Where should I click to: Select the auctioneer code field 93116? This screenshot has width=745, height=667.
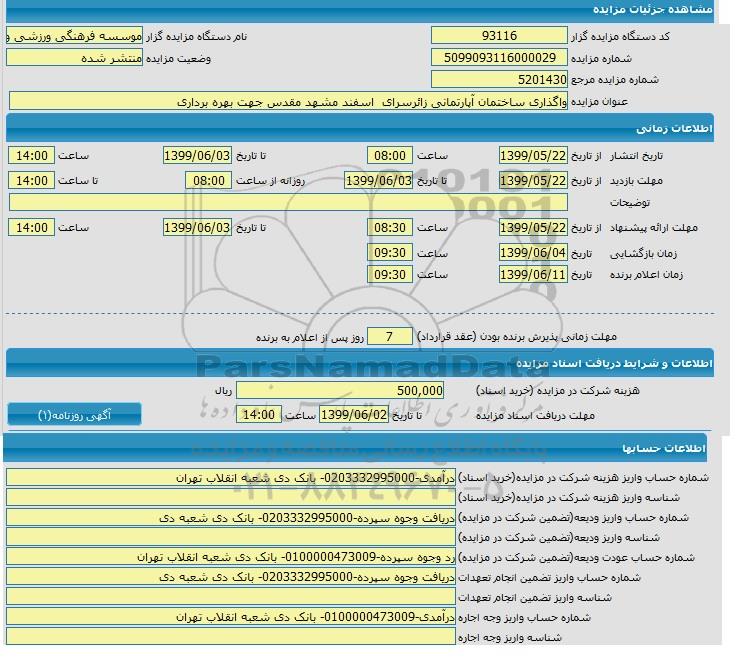(499, 36)
